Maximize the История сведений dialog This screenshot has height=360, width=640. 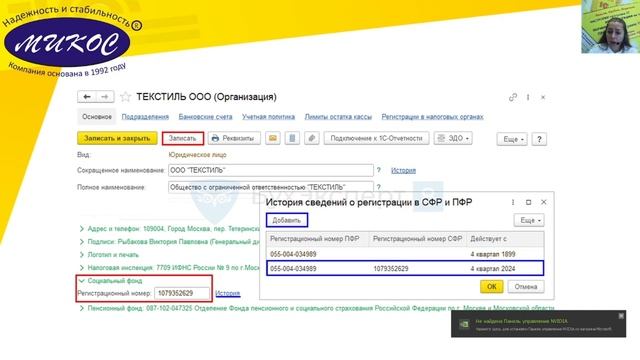pyautogui.click(x=529, y=202)
